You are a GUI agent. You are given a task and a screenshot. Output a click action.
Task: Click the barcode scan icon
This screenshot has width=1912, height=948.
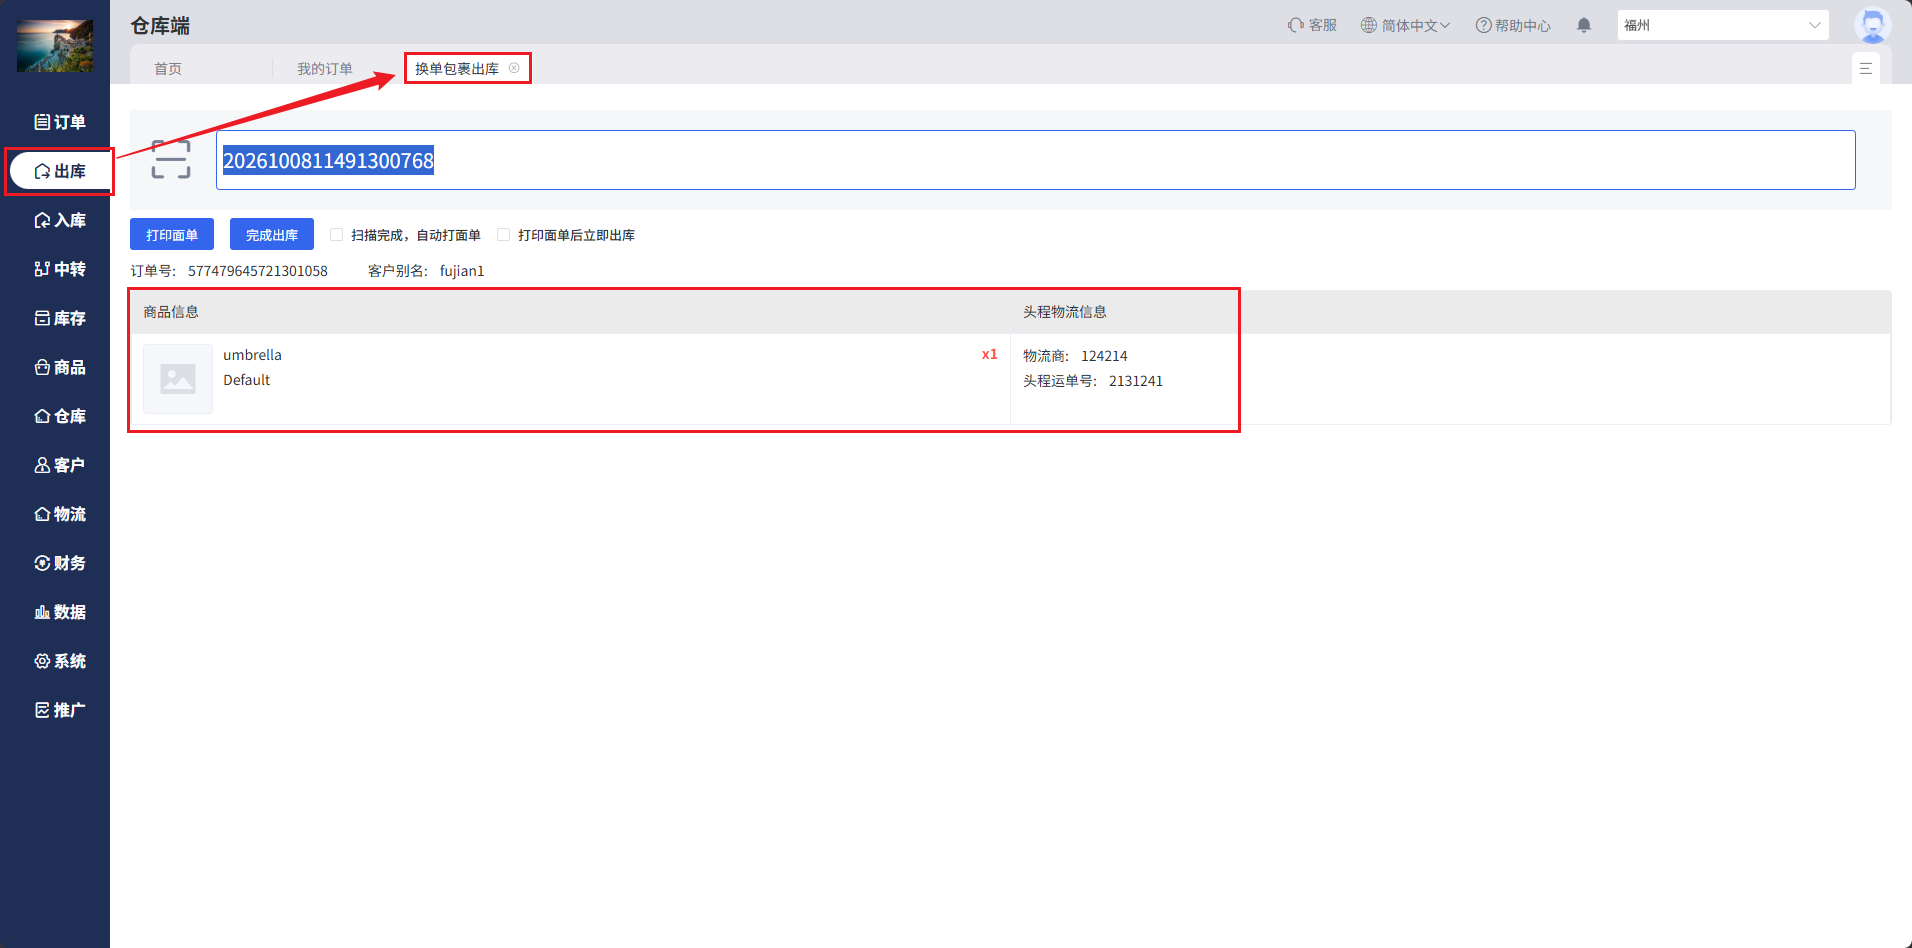(x=171, y=159)
